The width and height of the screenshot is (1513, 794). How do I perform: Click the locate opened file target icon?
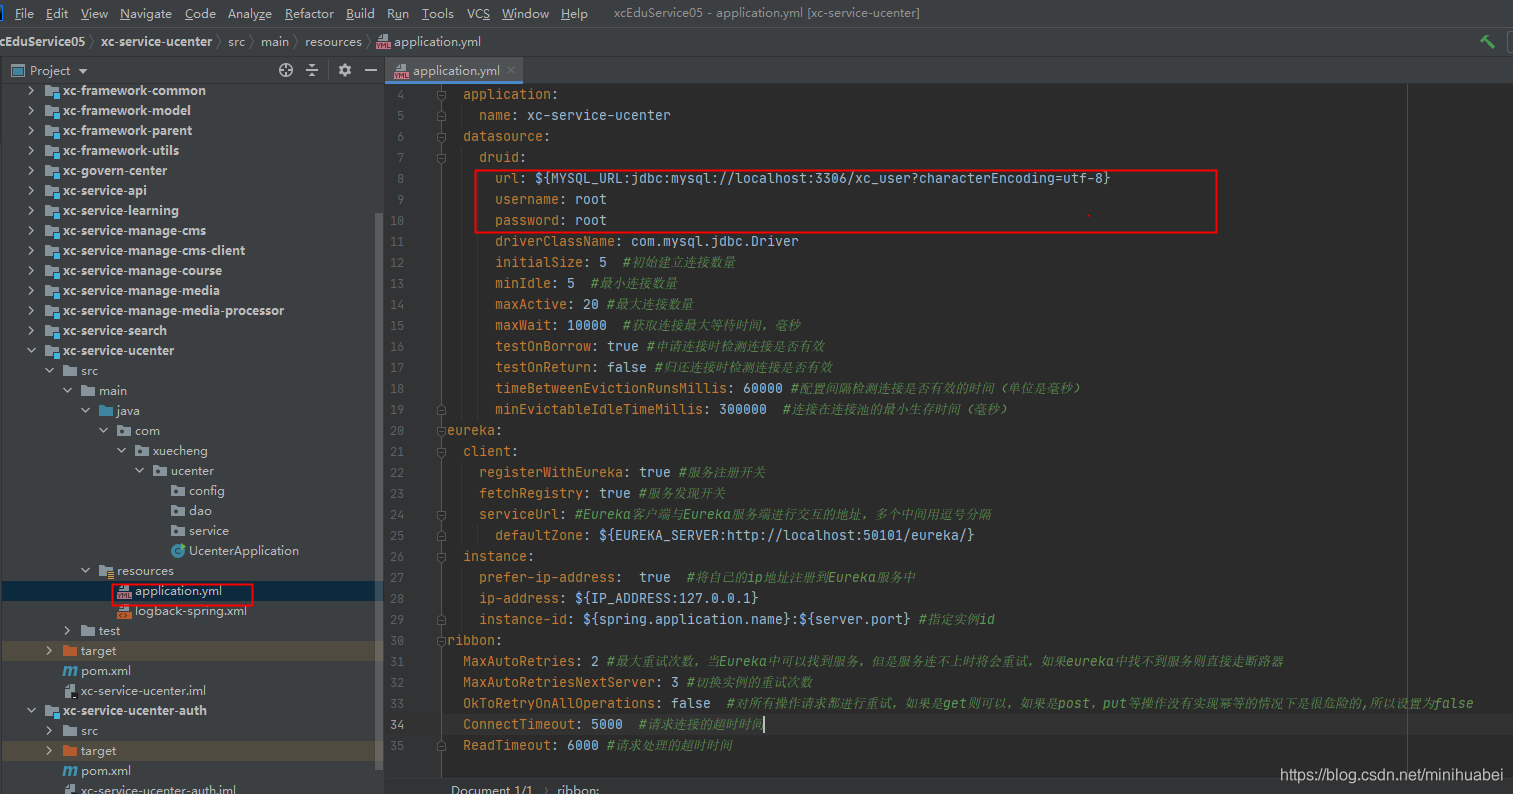pyautogui.click(x=286, y=70)
